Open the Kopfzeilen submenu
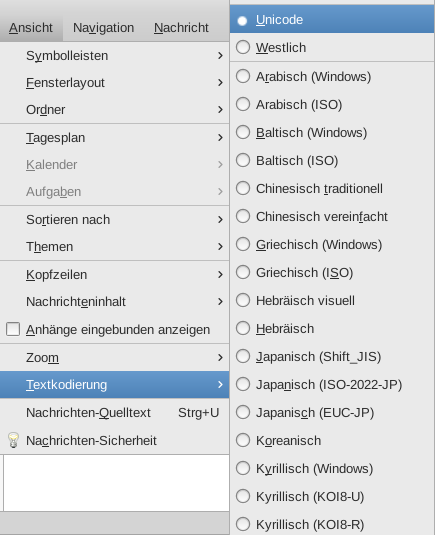The image size is (435, 535). tap(114, 274)
